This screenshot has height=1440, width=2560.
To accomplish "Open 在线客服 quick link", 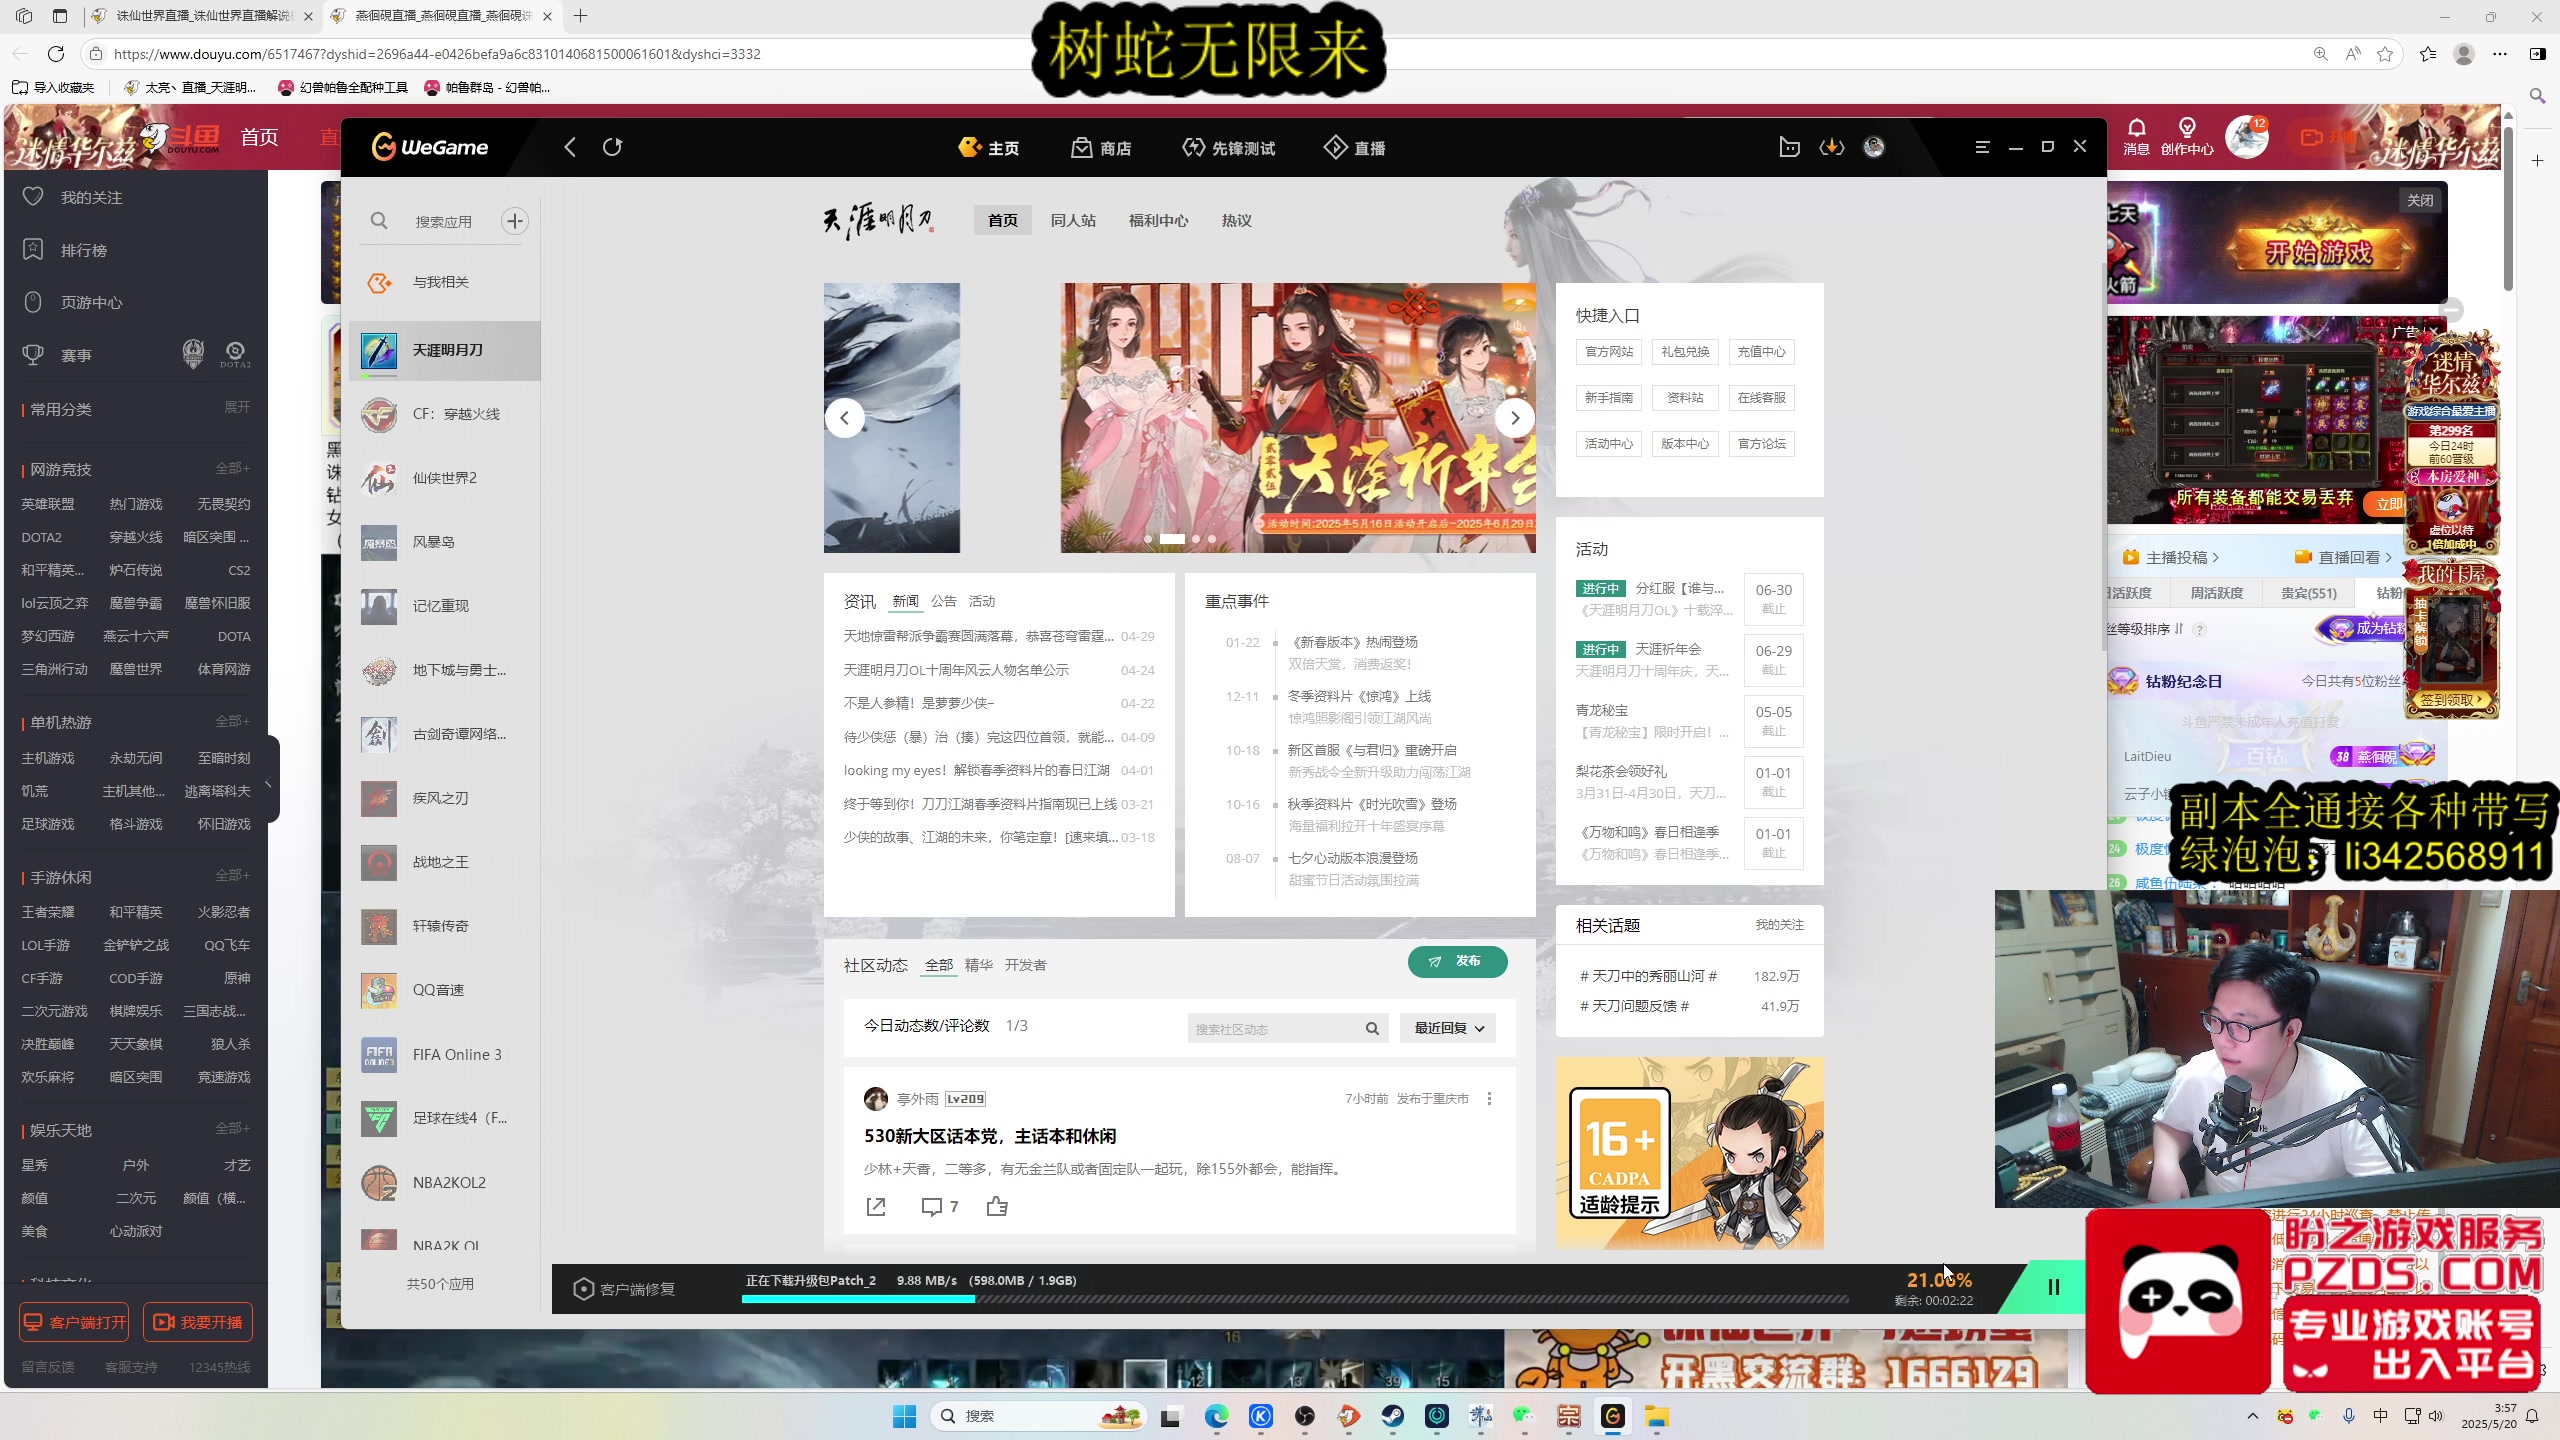I will coord(1761,398).
